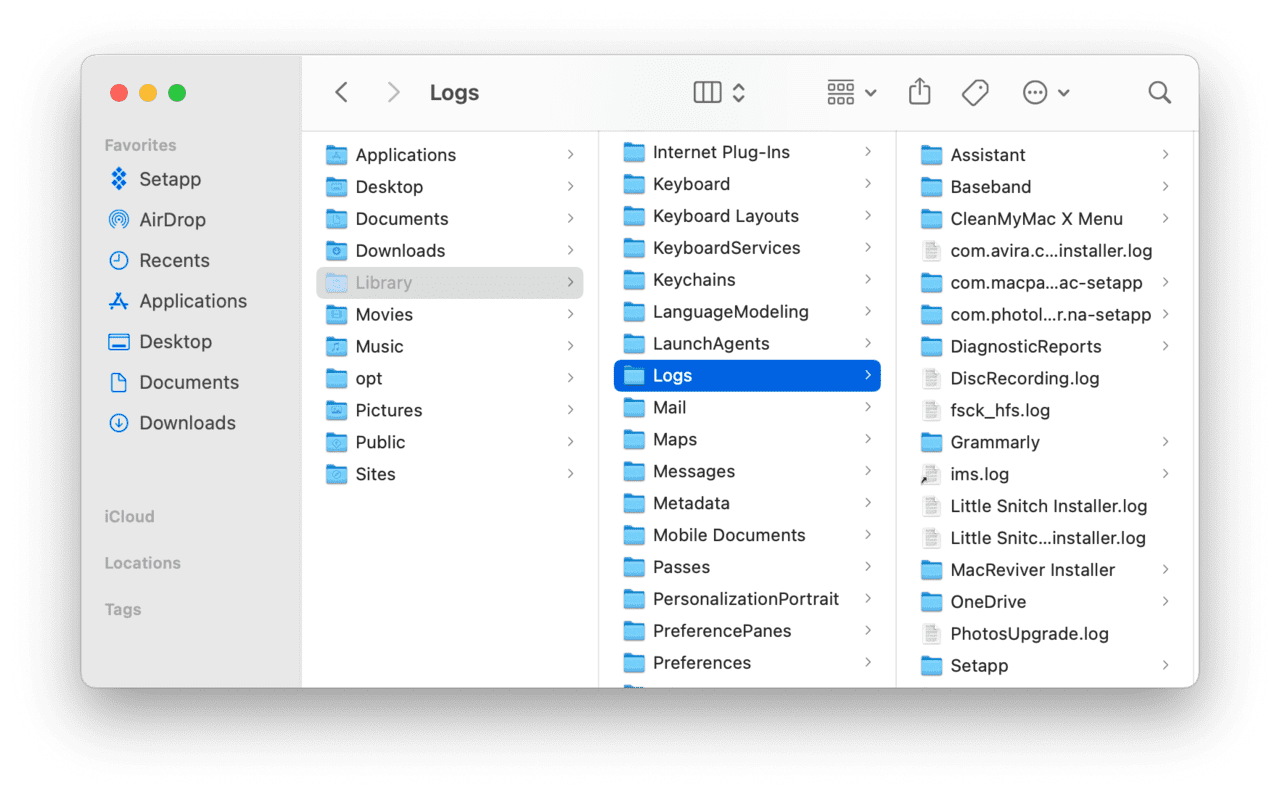Image resolution: width=1280 pixels, height=795 pixels.
Task: Select the Public folder icon
Action: [x=337, y=443]
